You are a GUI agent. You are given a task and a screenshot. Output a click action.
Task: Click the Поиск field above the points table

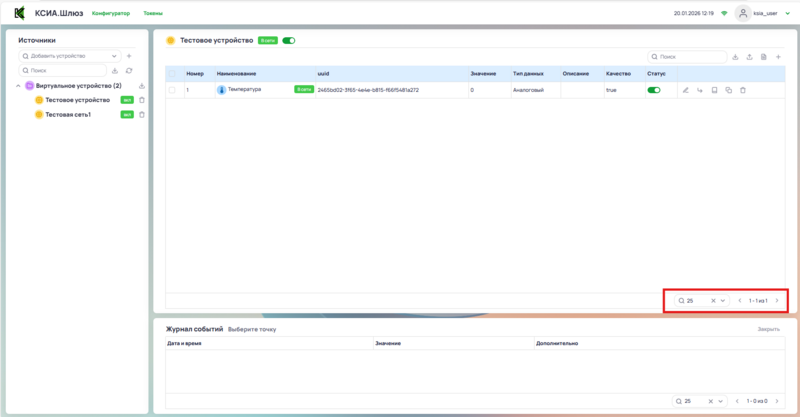click(x=690, y=57)
